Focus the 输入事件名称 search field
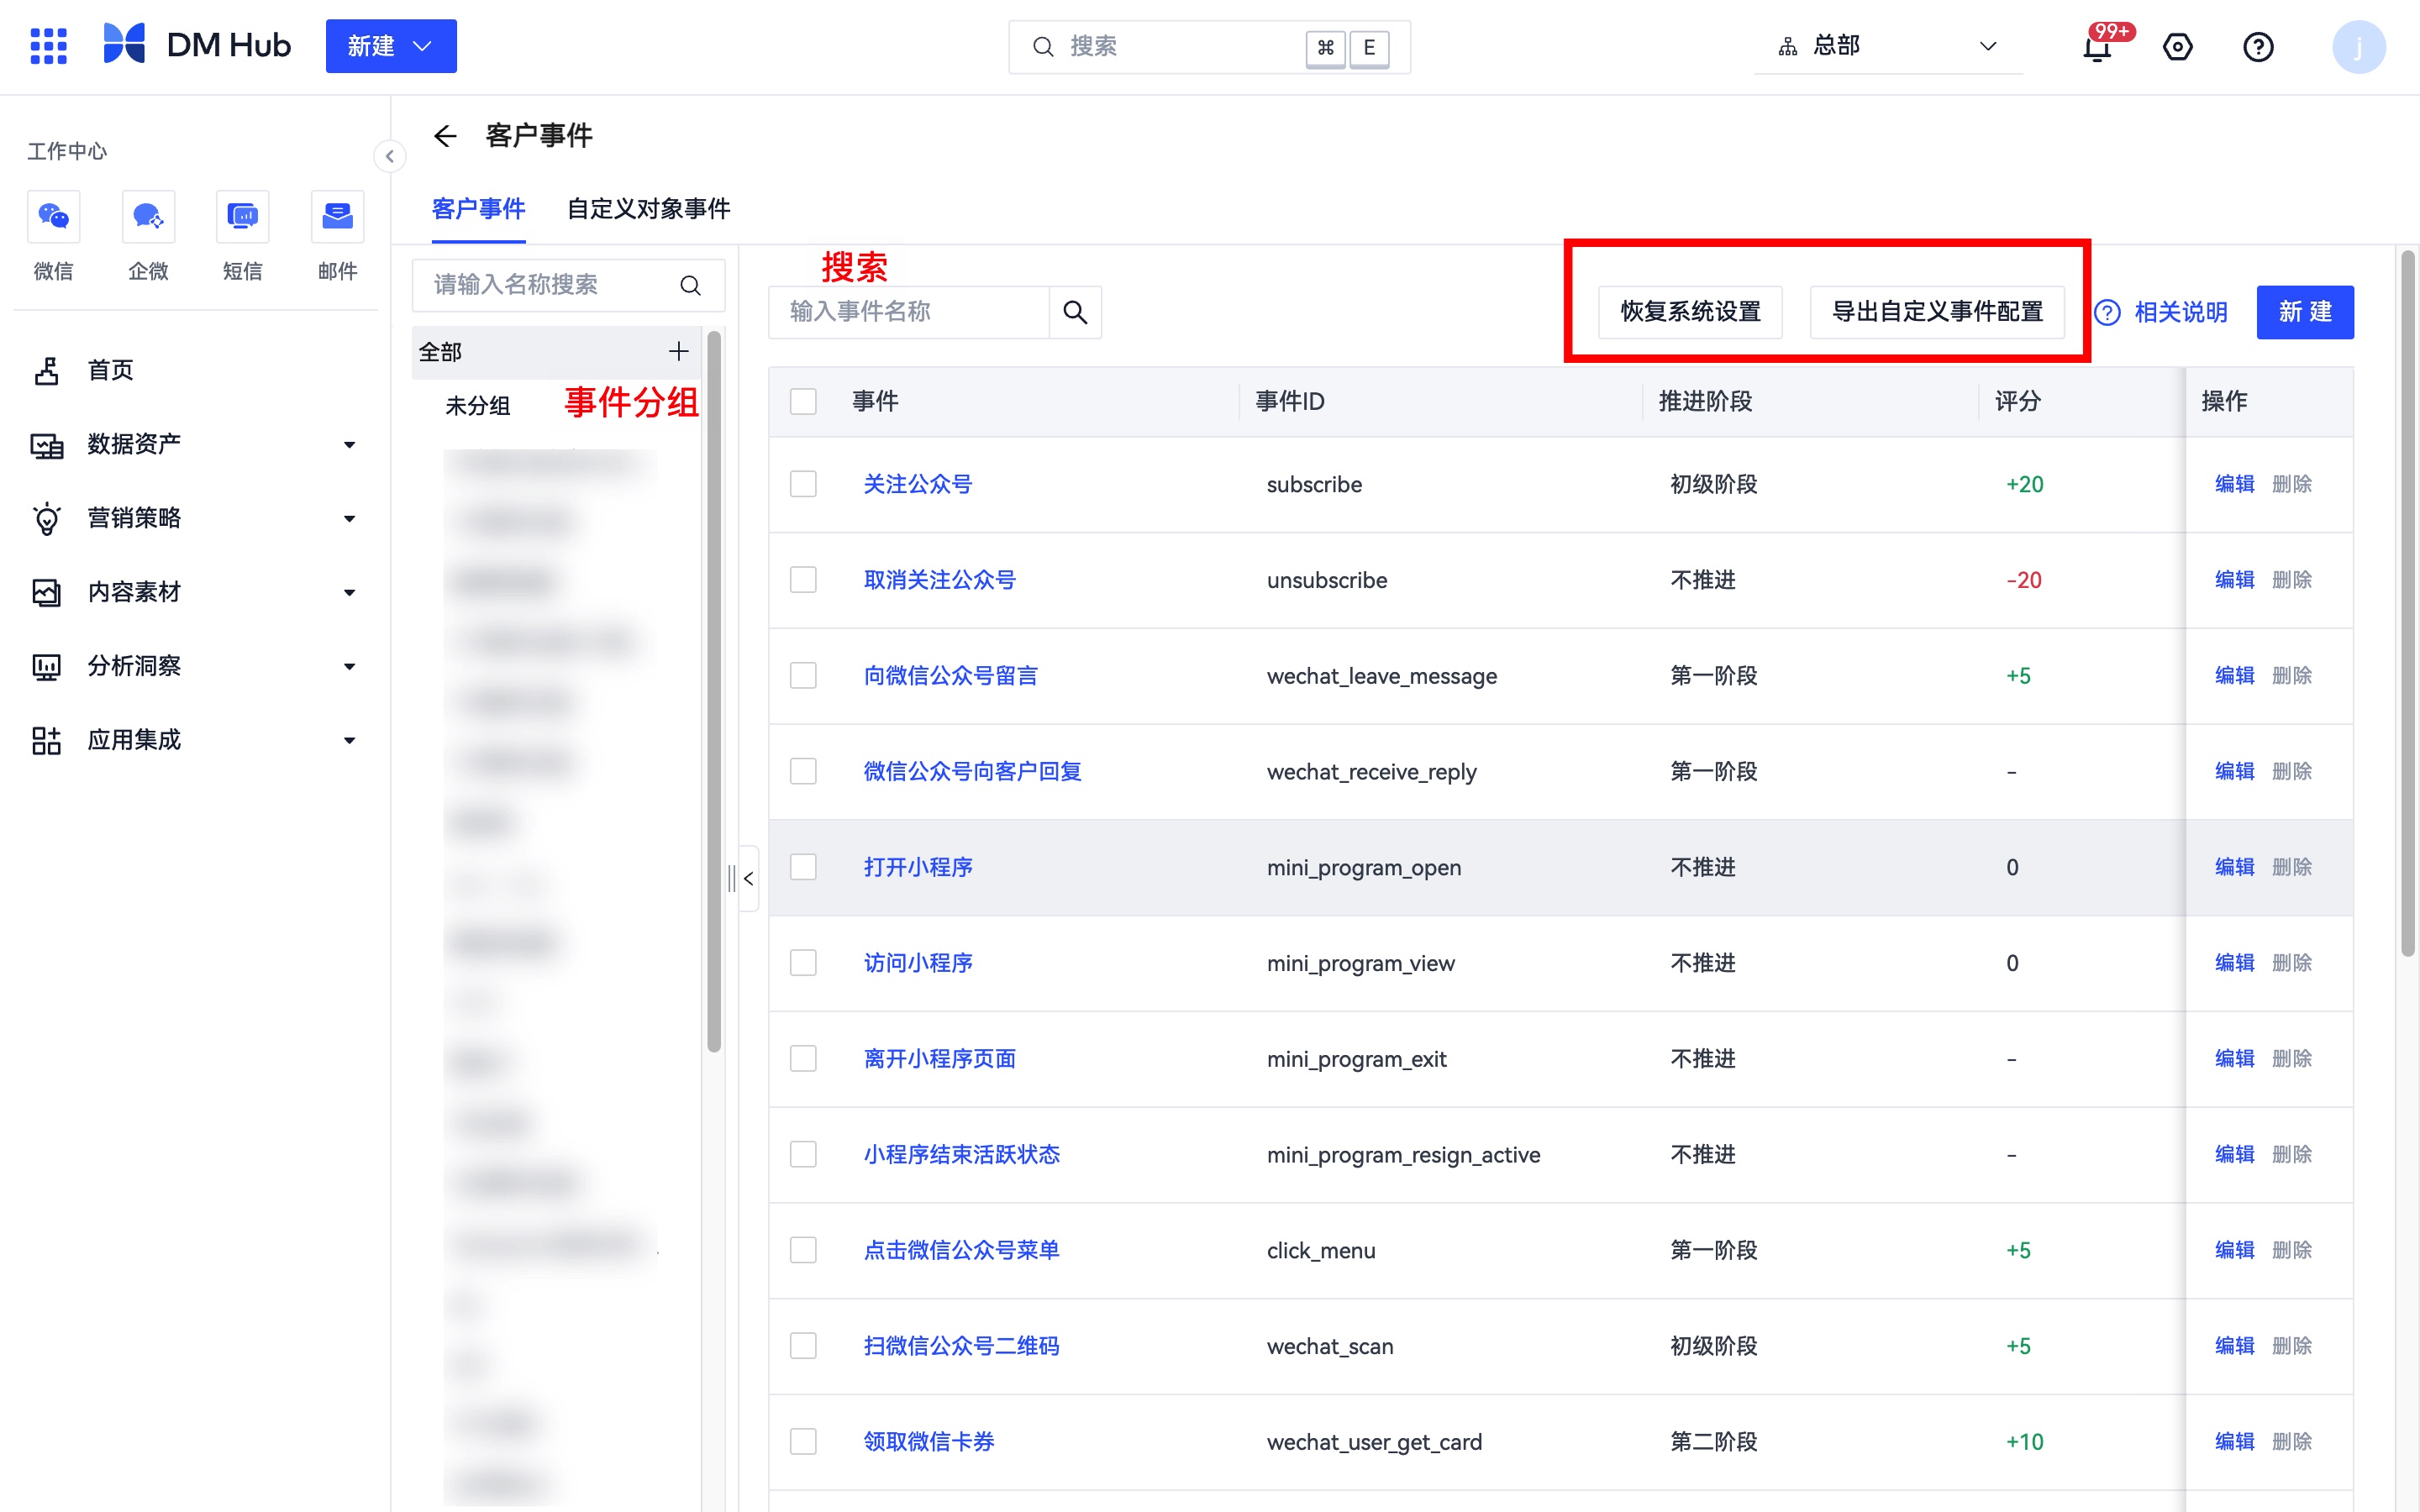 pyautogui.click(x=909, y=312)
